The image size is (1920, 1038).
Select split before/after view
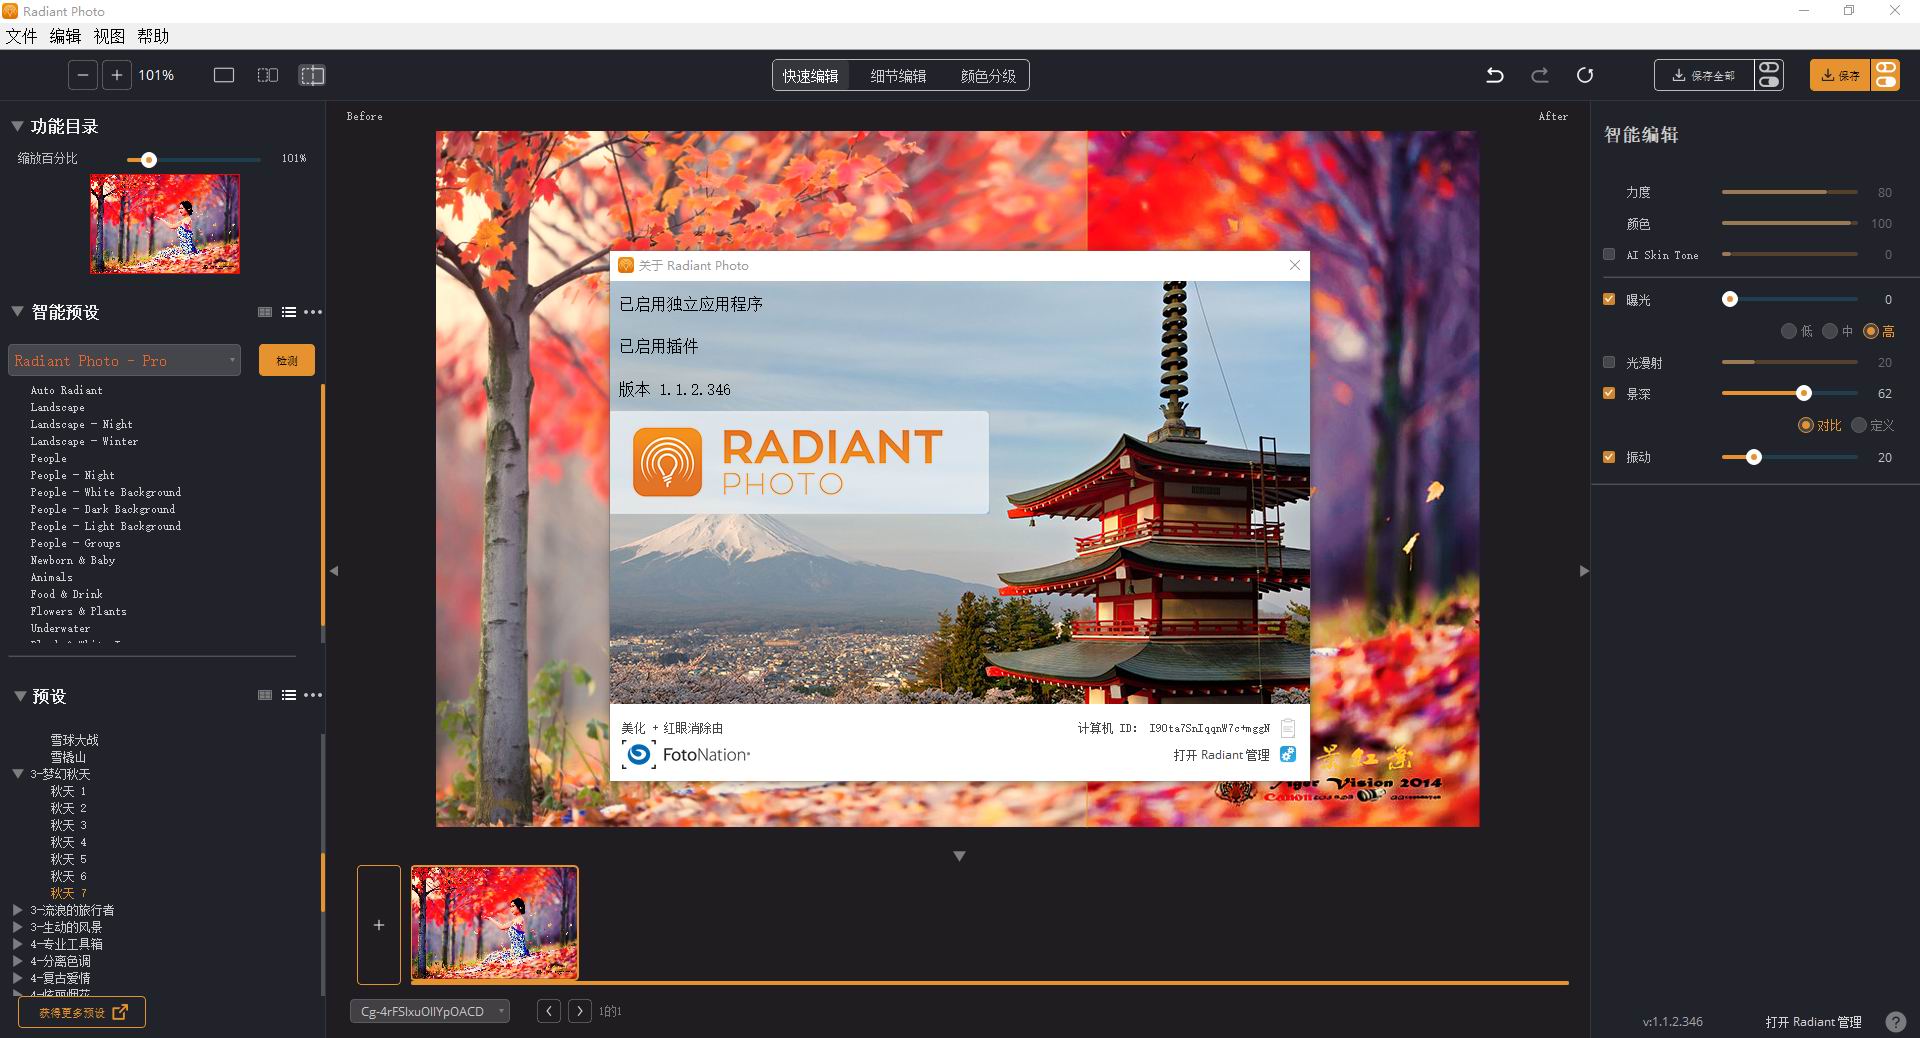point(312,75)
